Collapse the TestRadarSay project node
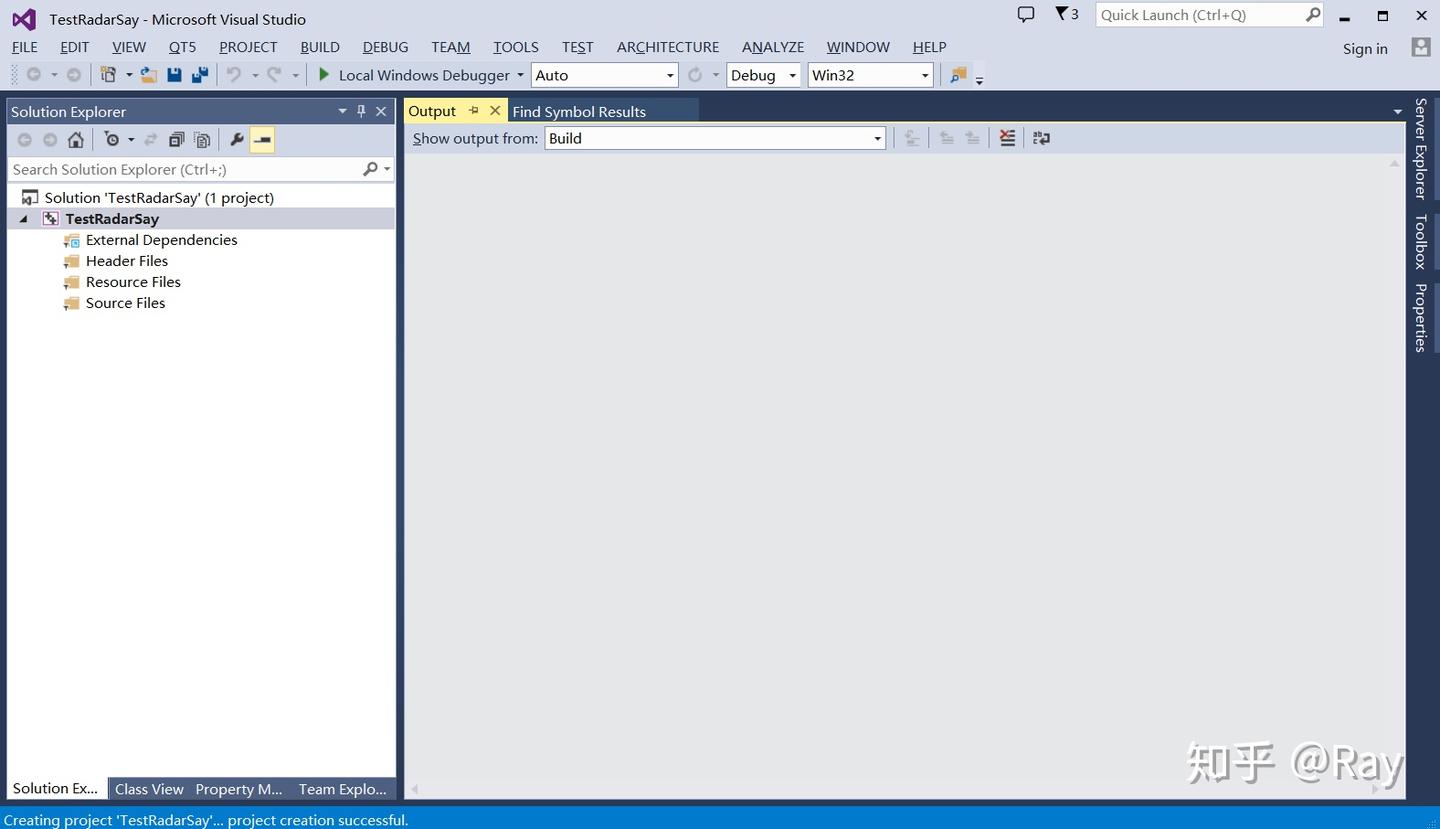The width and height of the screenshot is (1440, 829). coord(23,218)
